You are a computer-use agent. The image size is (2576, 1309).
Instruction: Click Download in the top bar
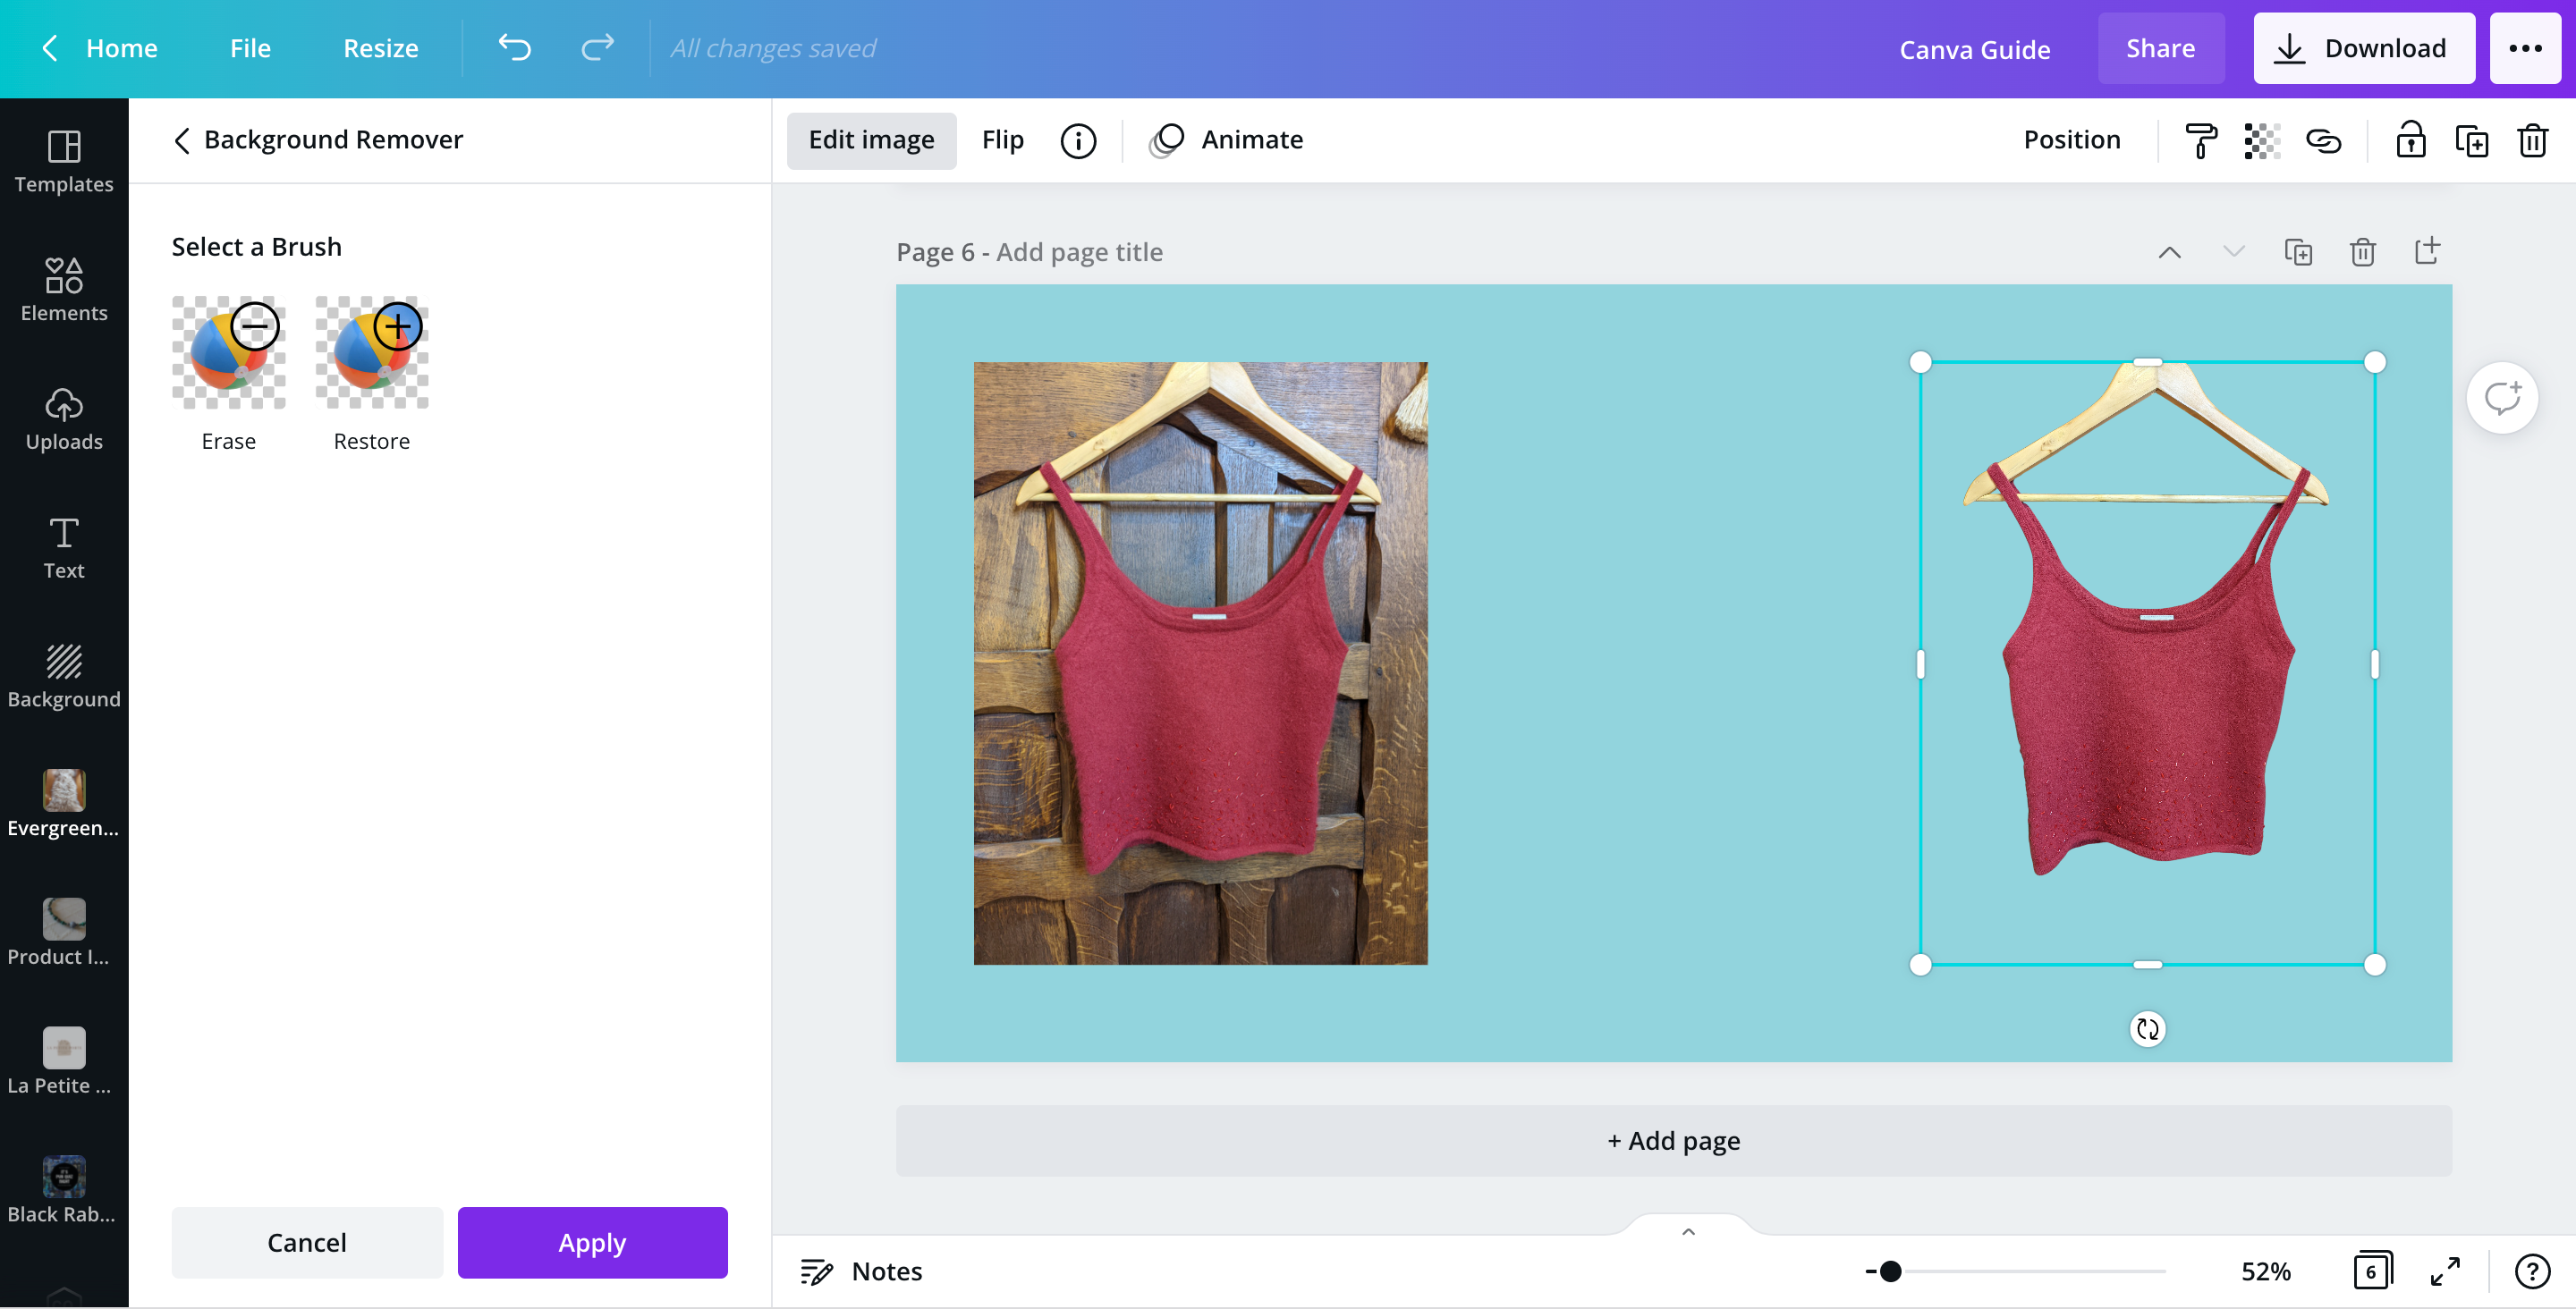tap(2364, 47)
